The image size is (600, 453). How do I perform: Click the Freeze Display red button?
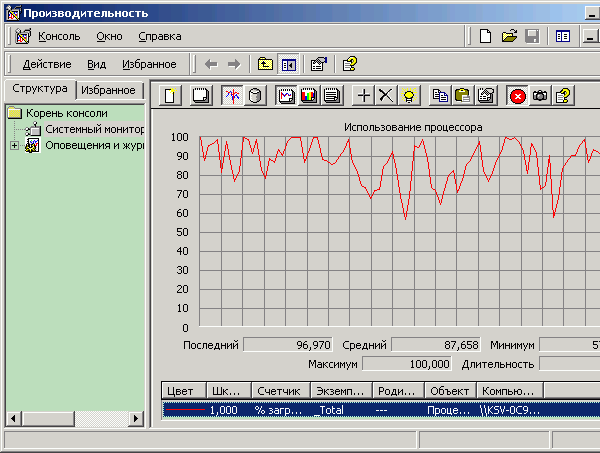[x=518, y=96]
